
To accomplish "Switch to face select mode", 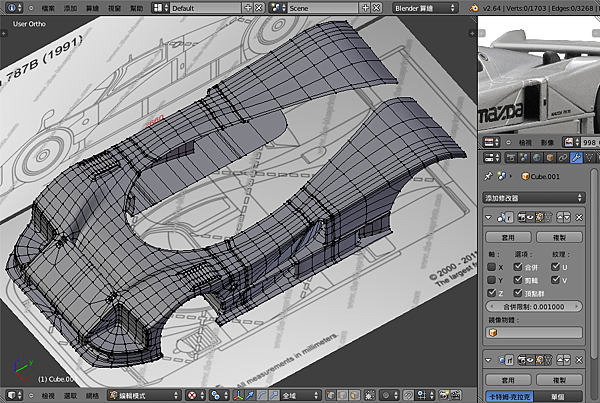I will click(x=354, y=395).
